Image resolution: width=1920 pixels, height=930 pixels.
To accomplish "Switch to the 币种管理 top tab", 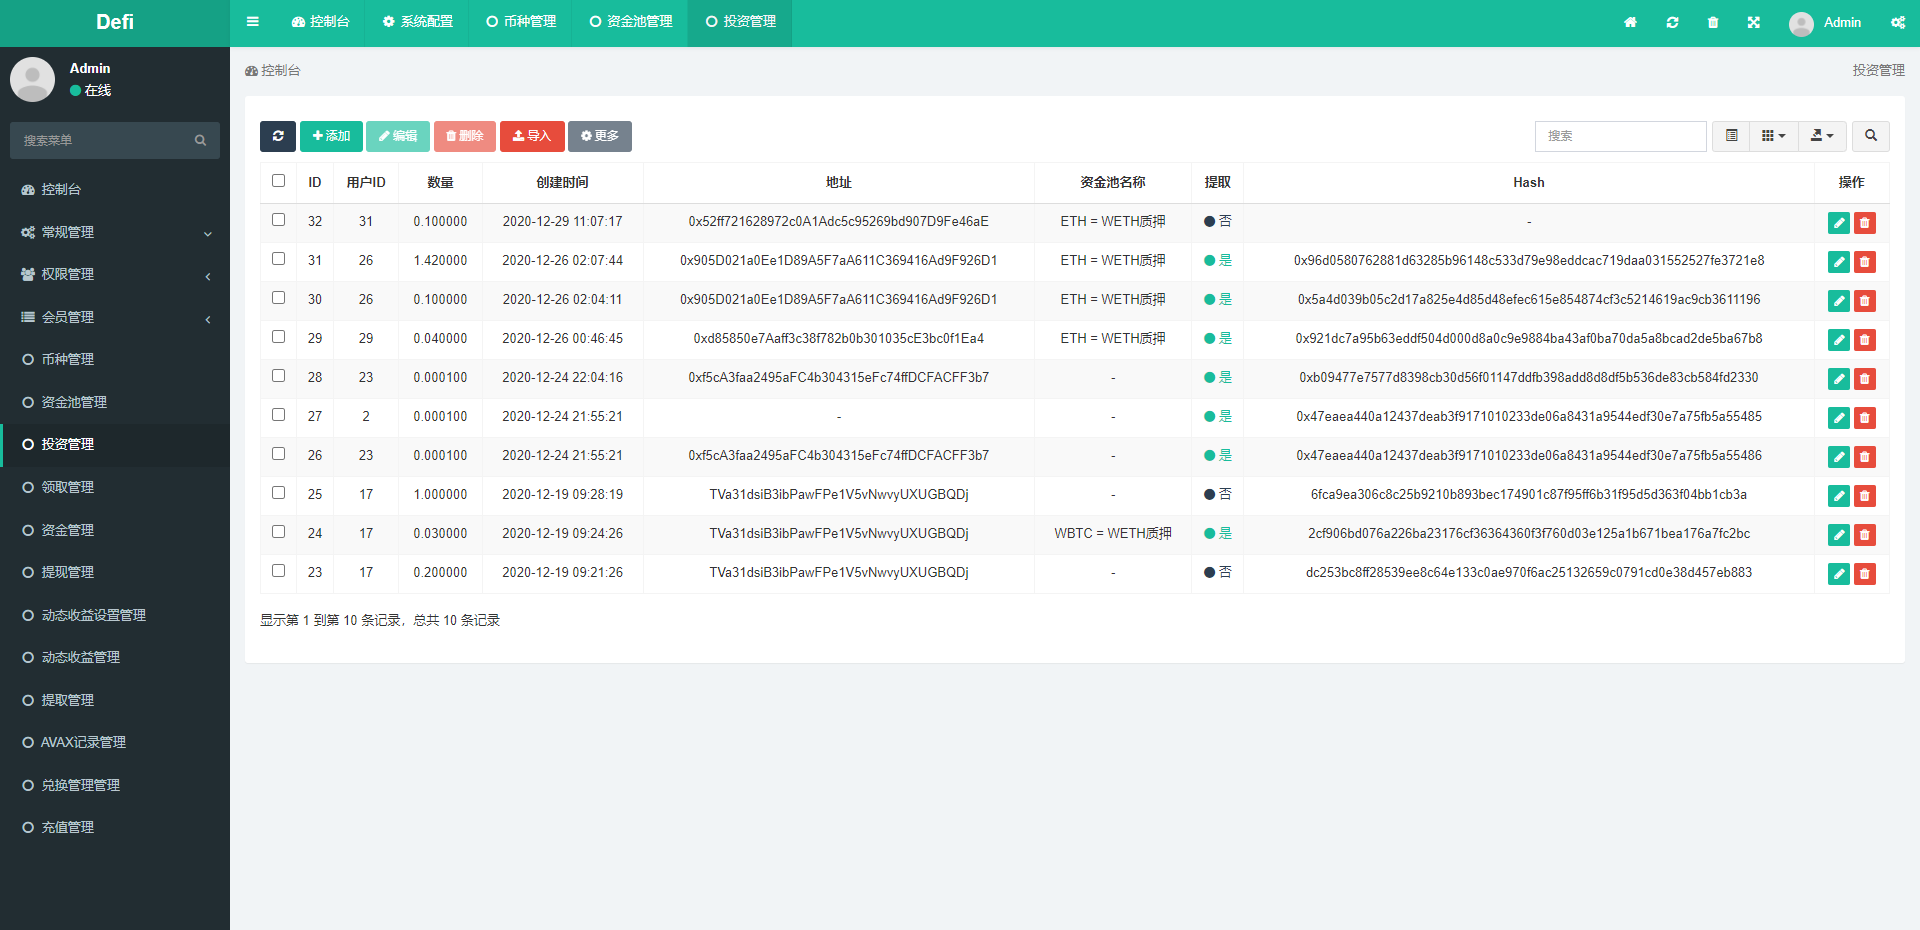I will 521,22.
